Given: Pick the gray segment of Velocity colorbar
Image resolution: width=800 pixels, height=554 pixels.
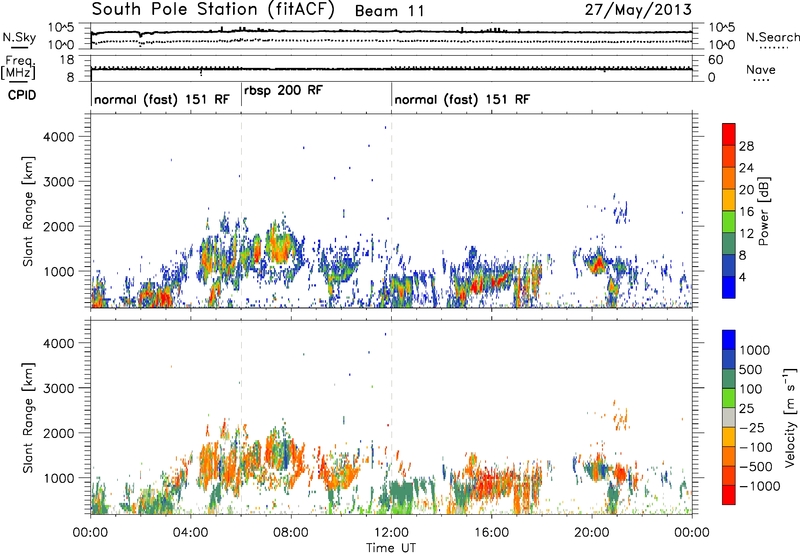Looking at the screenshot, I should pyautogui.click(x=729, y=417).
